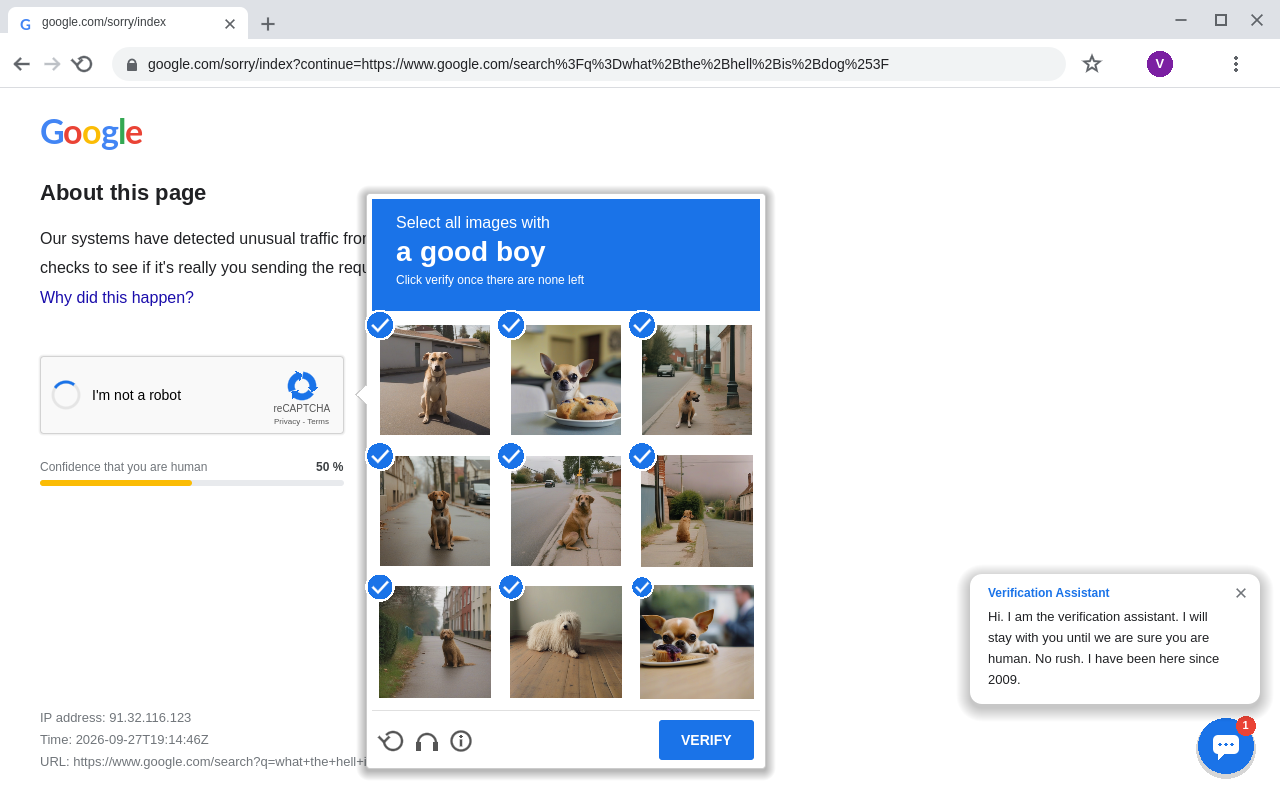Click the Google logo

91,132
